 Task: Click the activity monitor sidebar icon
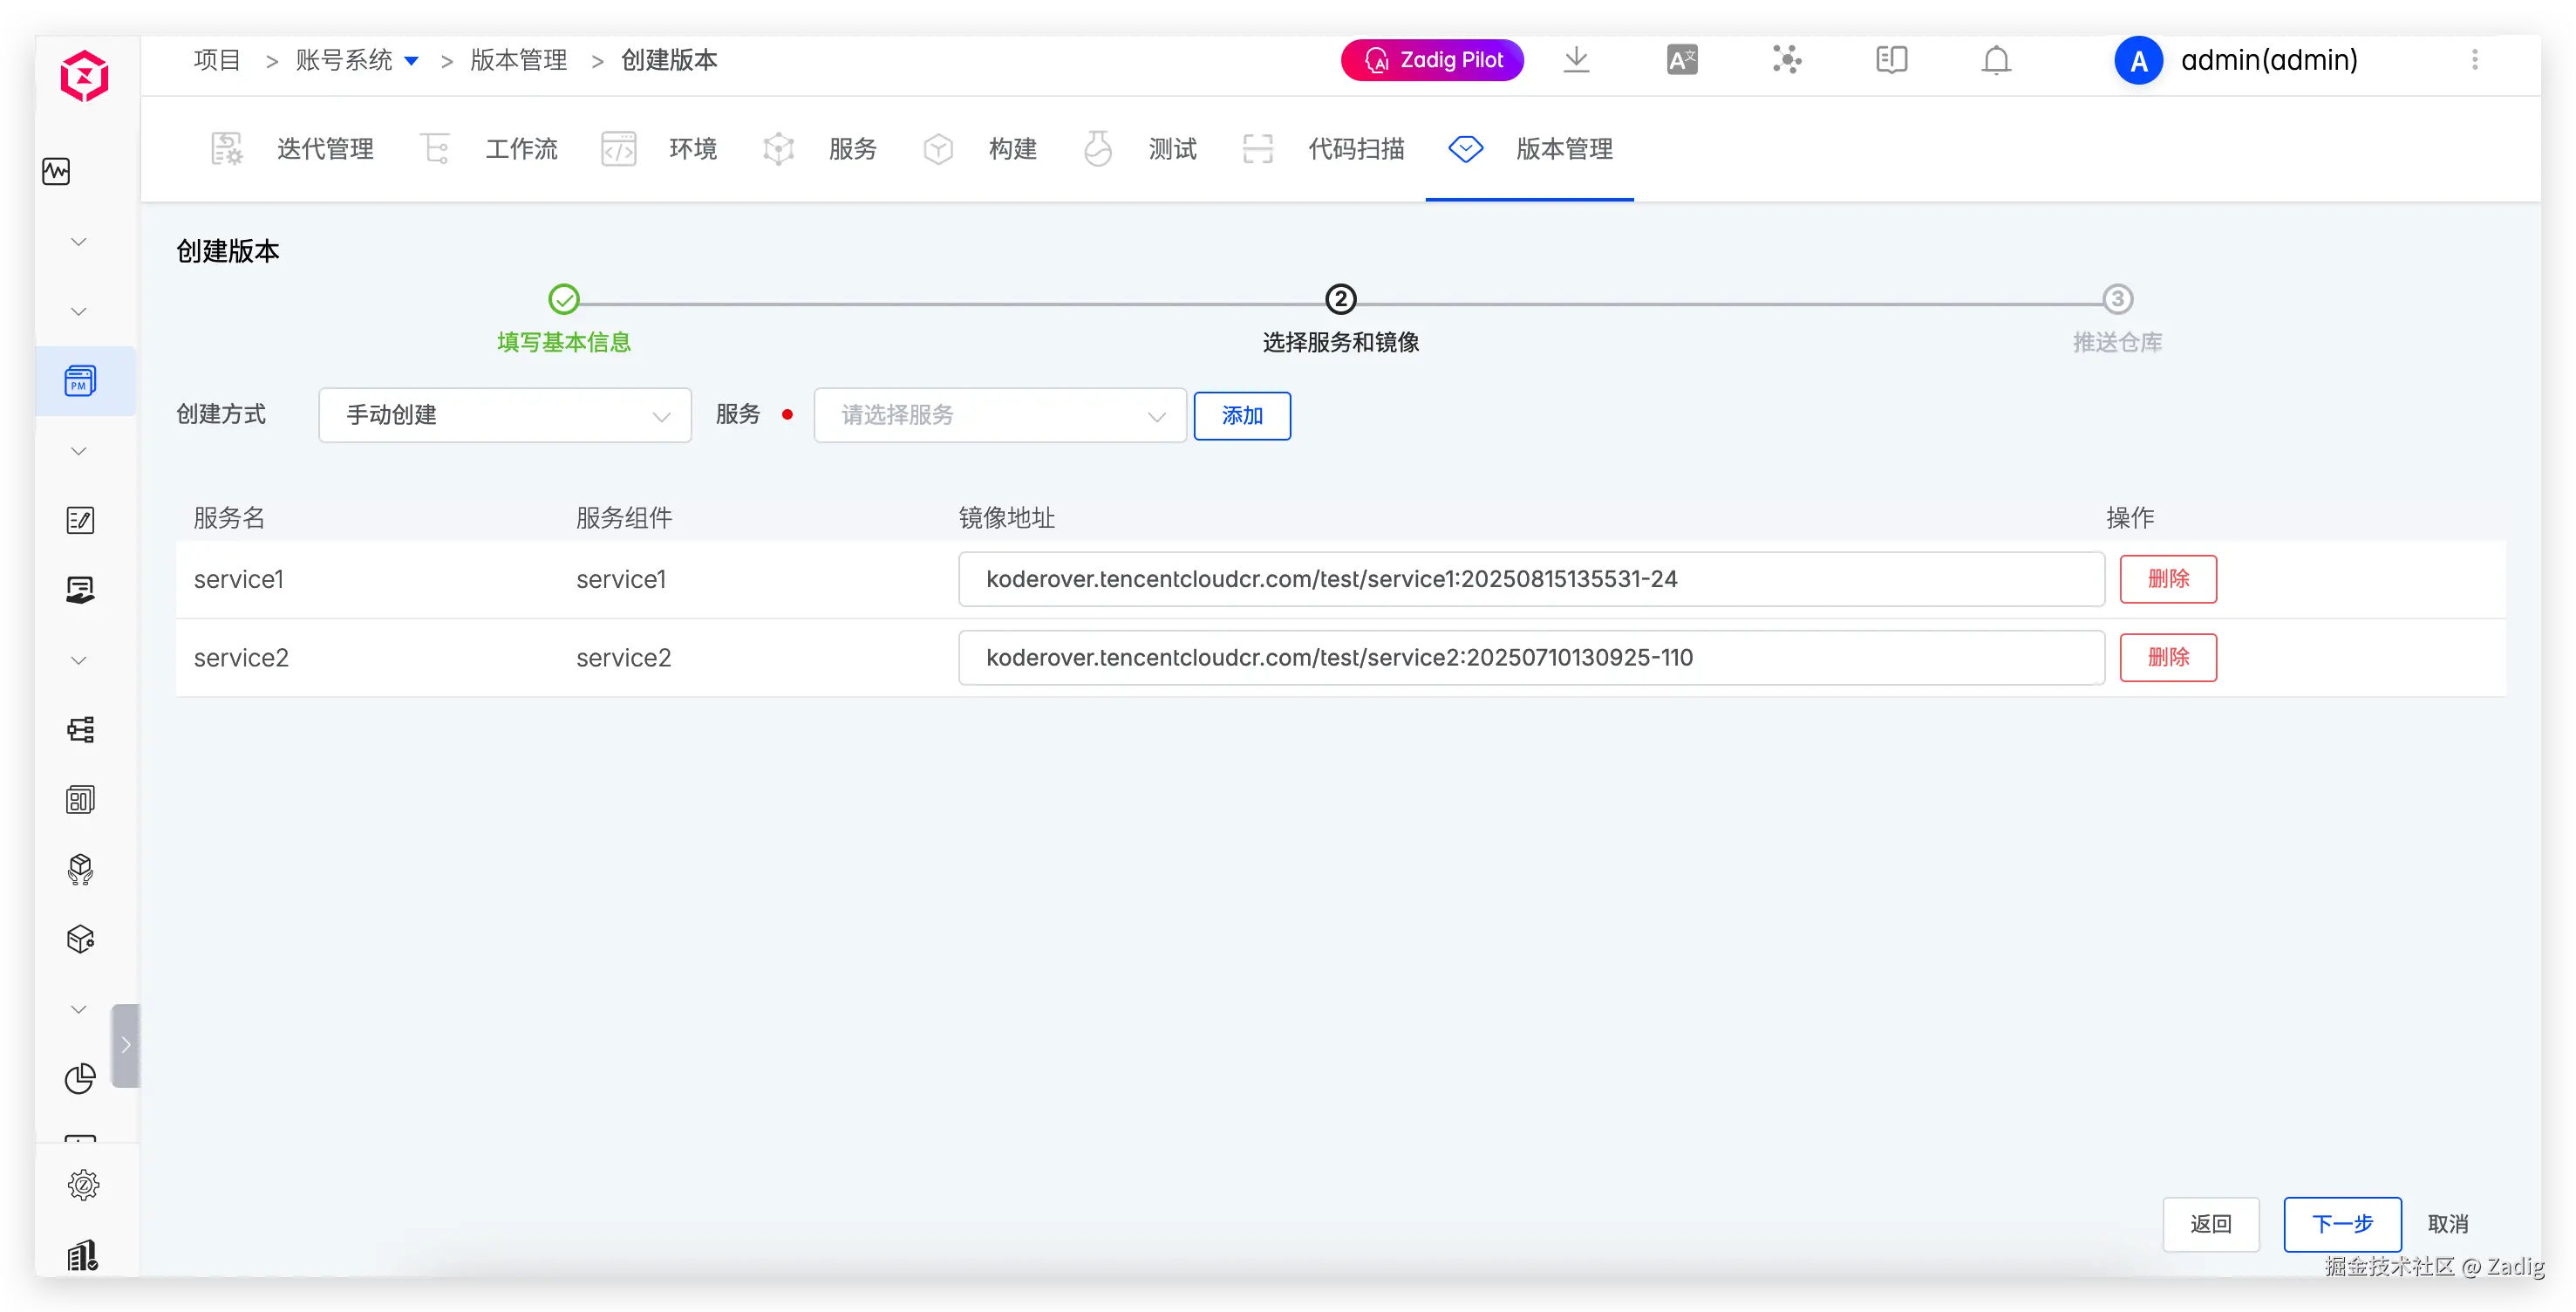coord(56,171)
